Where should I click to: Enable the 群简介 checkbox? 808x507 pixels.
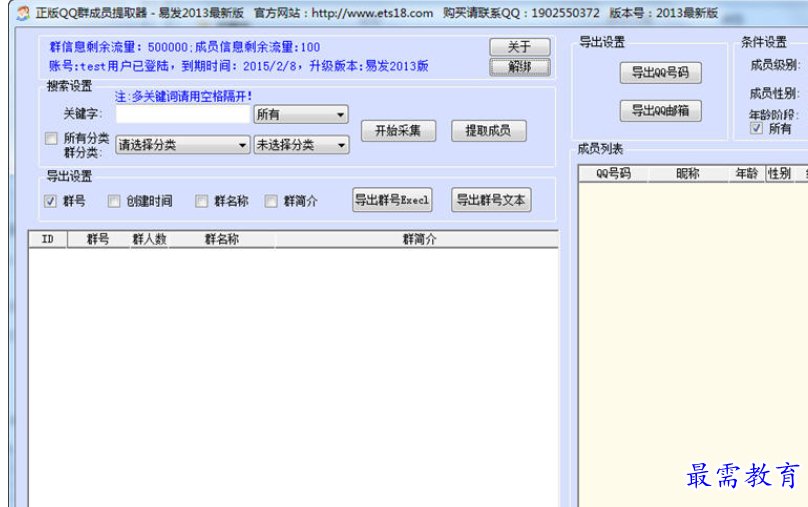[x=271, y=201]
